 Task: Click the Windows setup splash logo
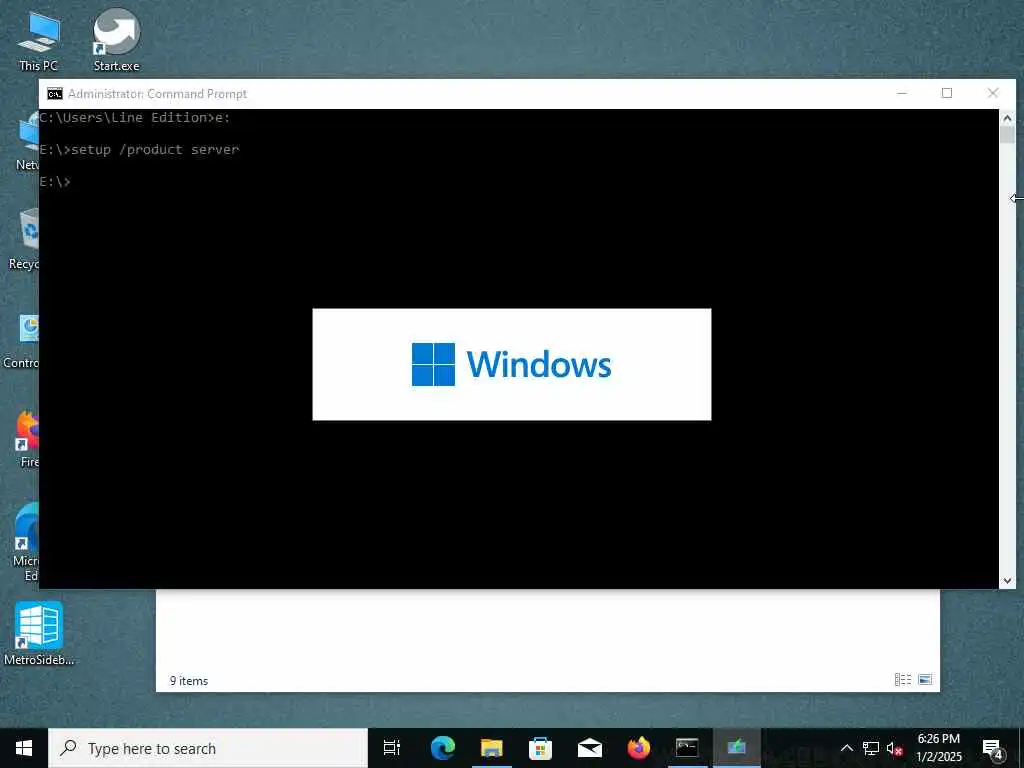coord(511,364)
